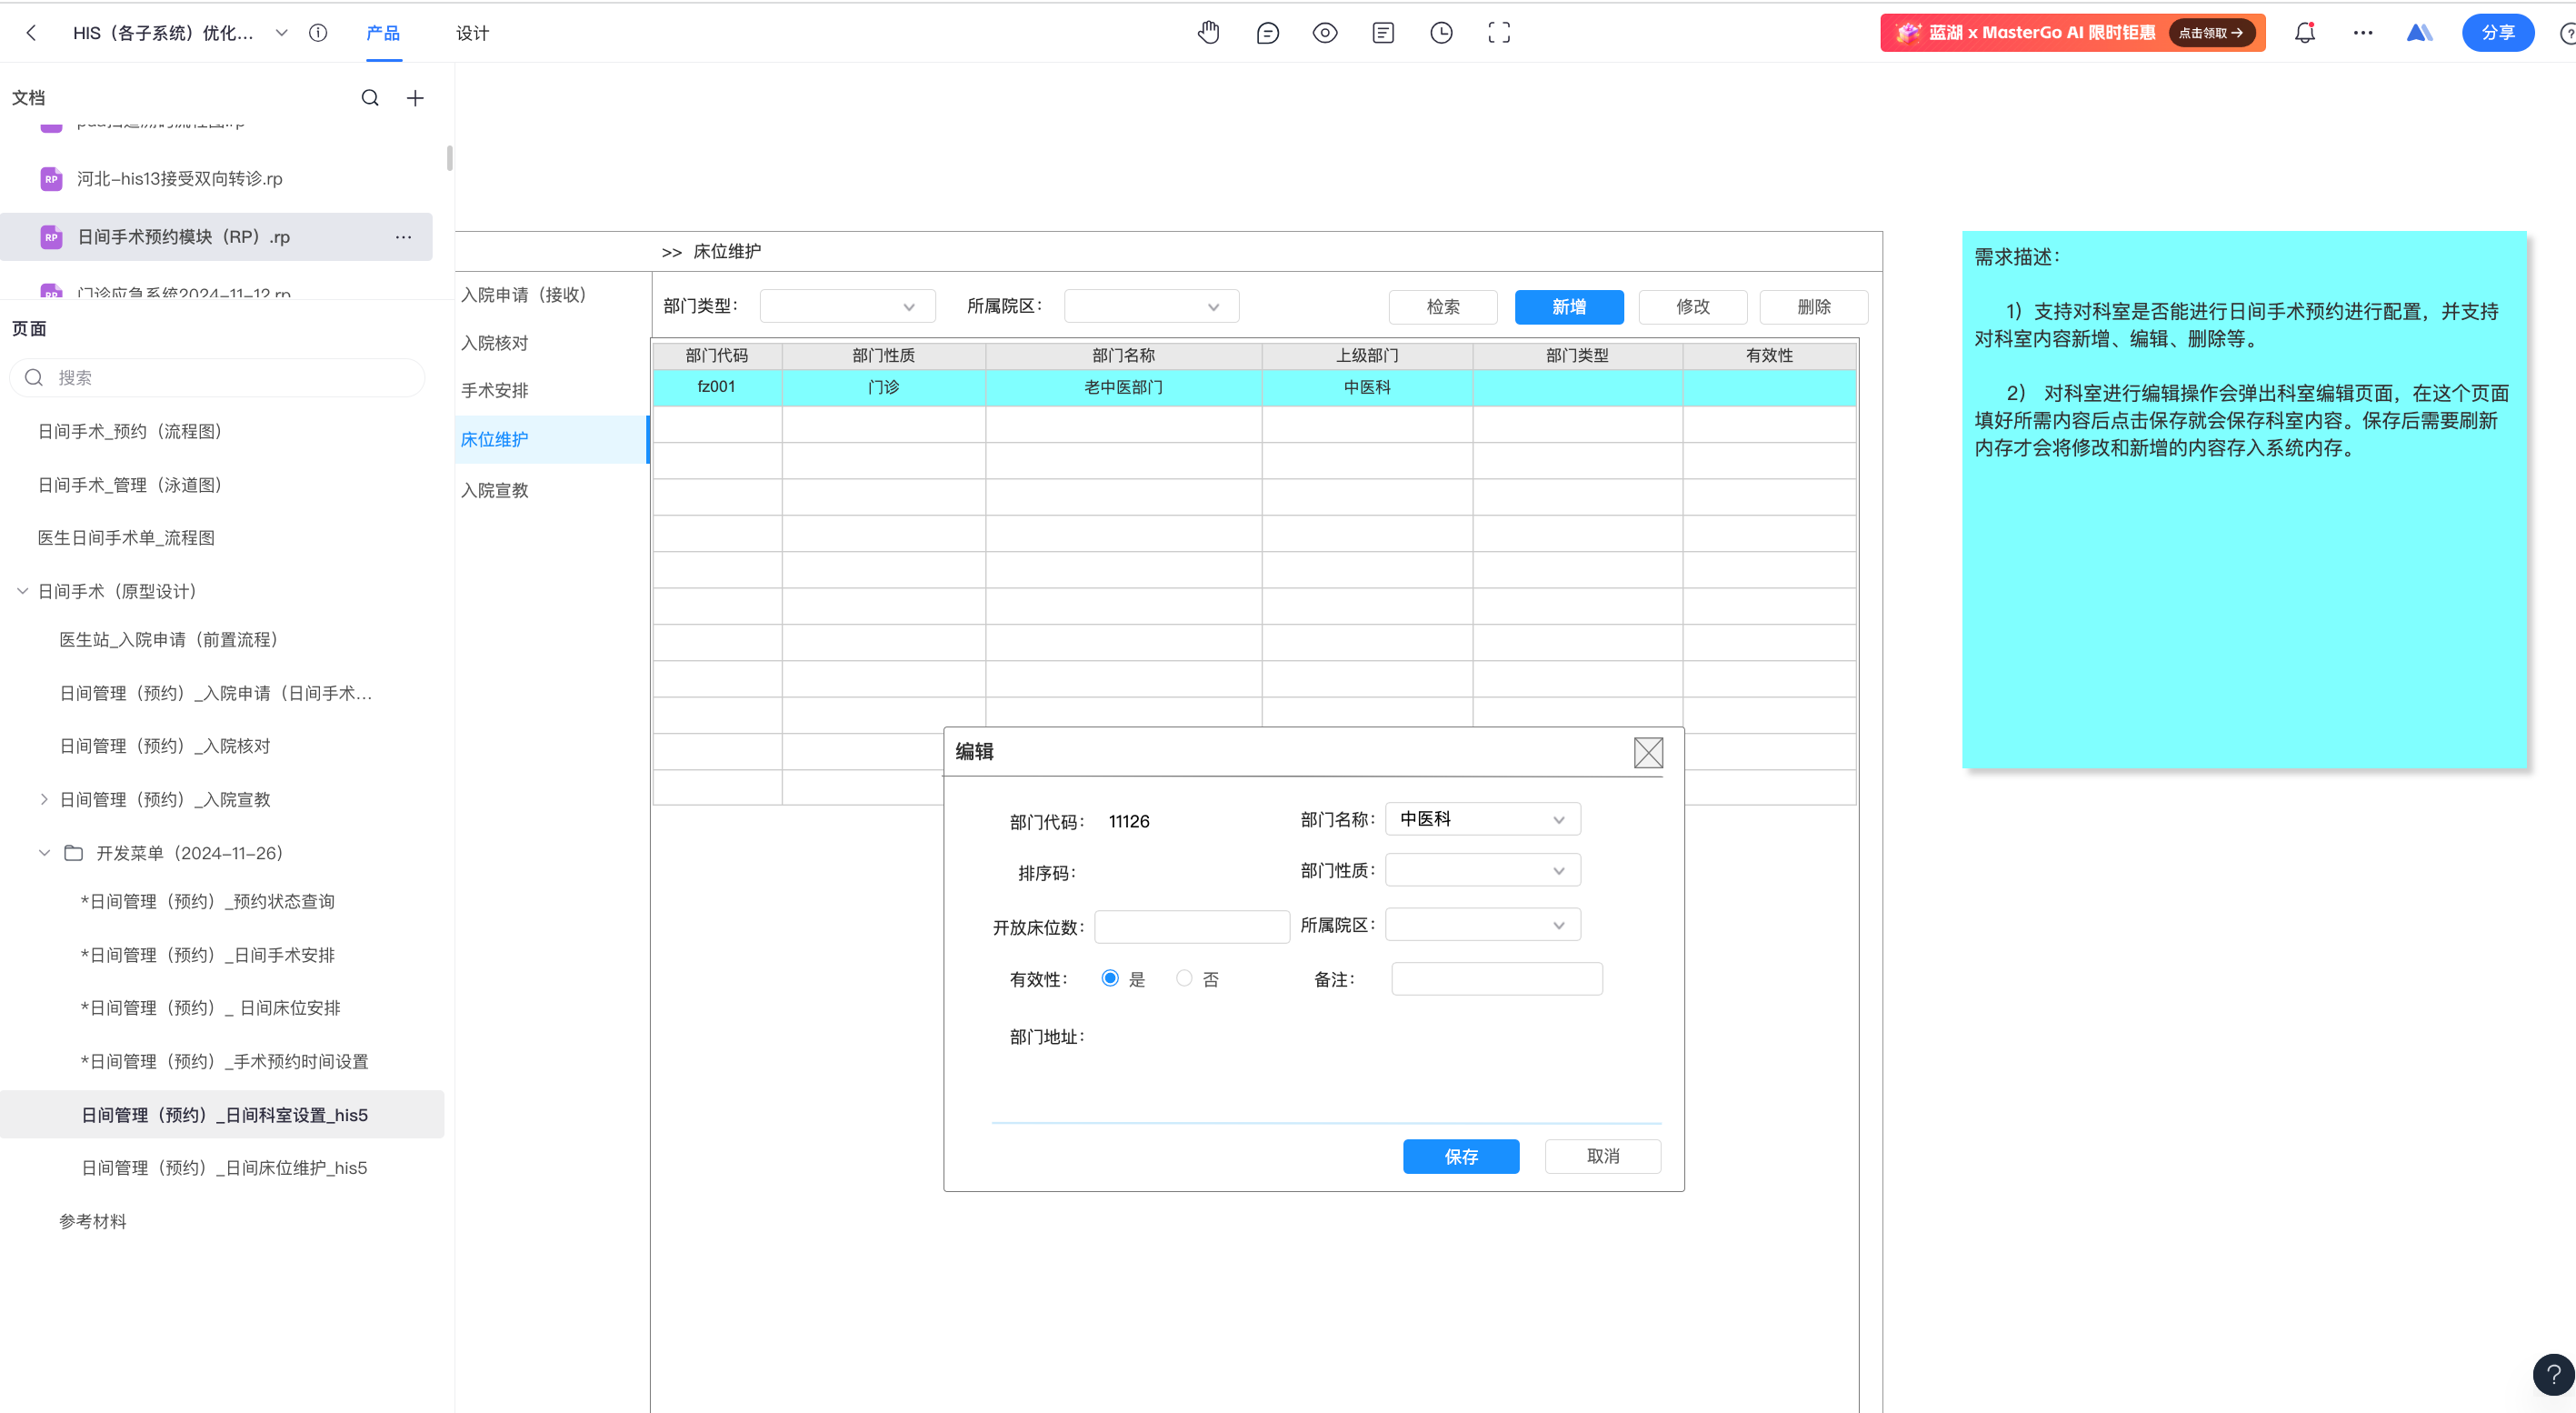Select the 是 validity radio button
Viewport: 2576px width, 1413px height.
click(1110, 978)
